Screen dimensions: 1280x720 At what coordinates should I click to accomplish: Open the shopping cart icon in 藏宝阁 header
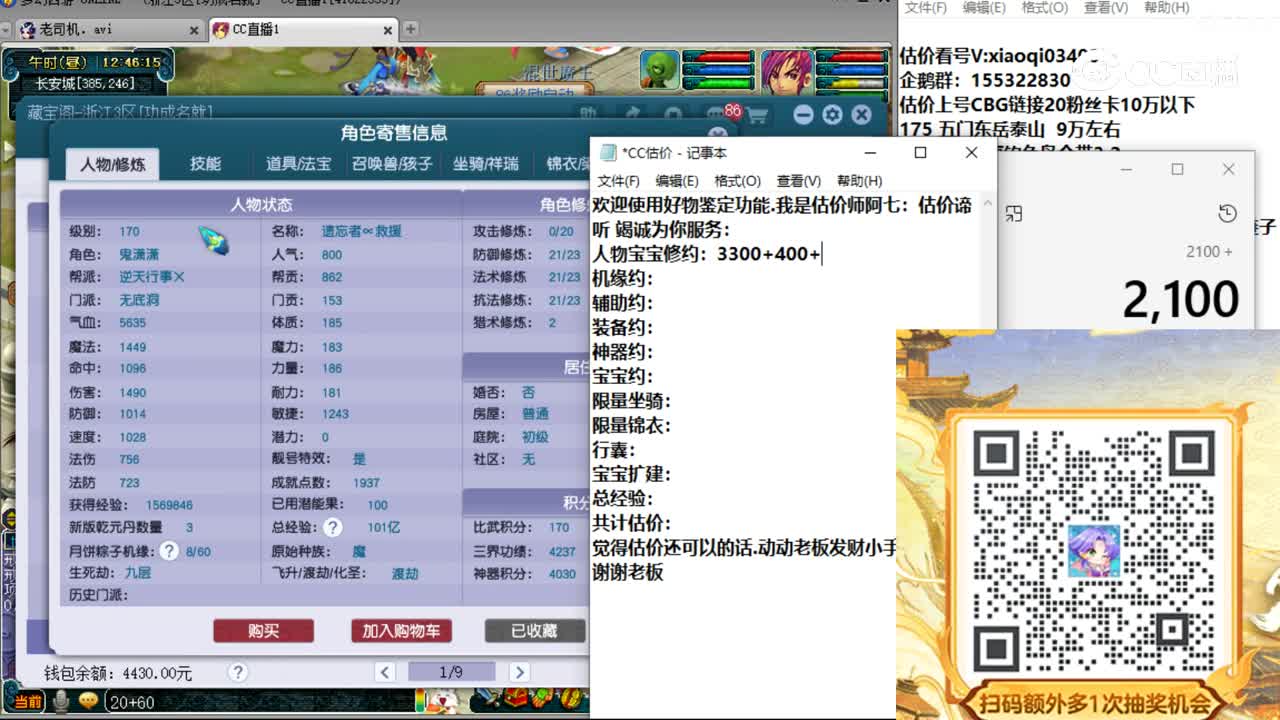[x=757, y=116]
